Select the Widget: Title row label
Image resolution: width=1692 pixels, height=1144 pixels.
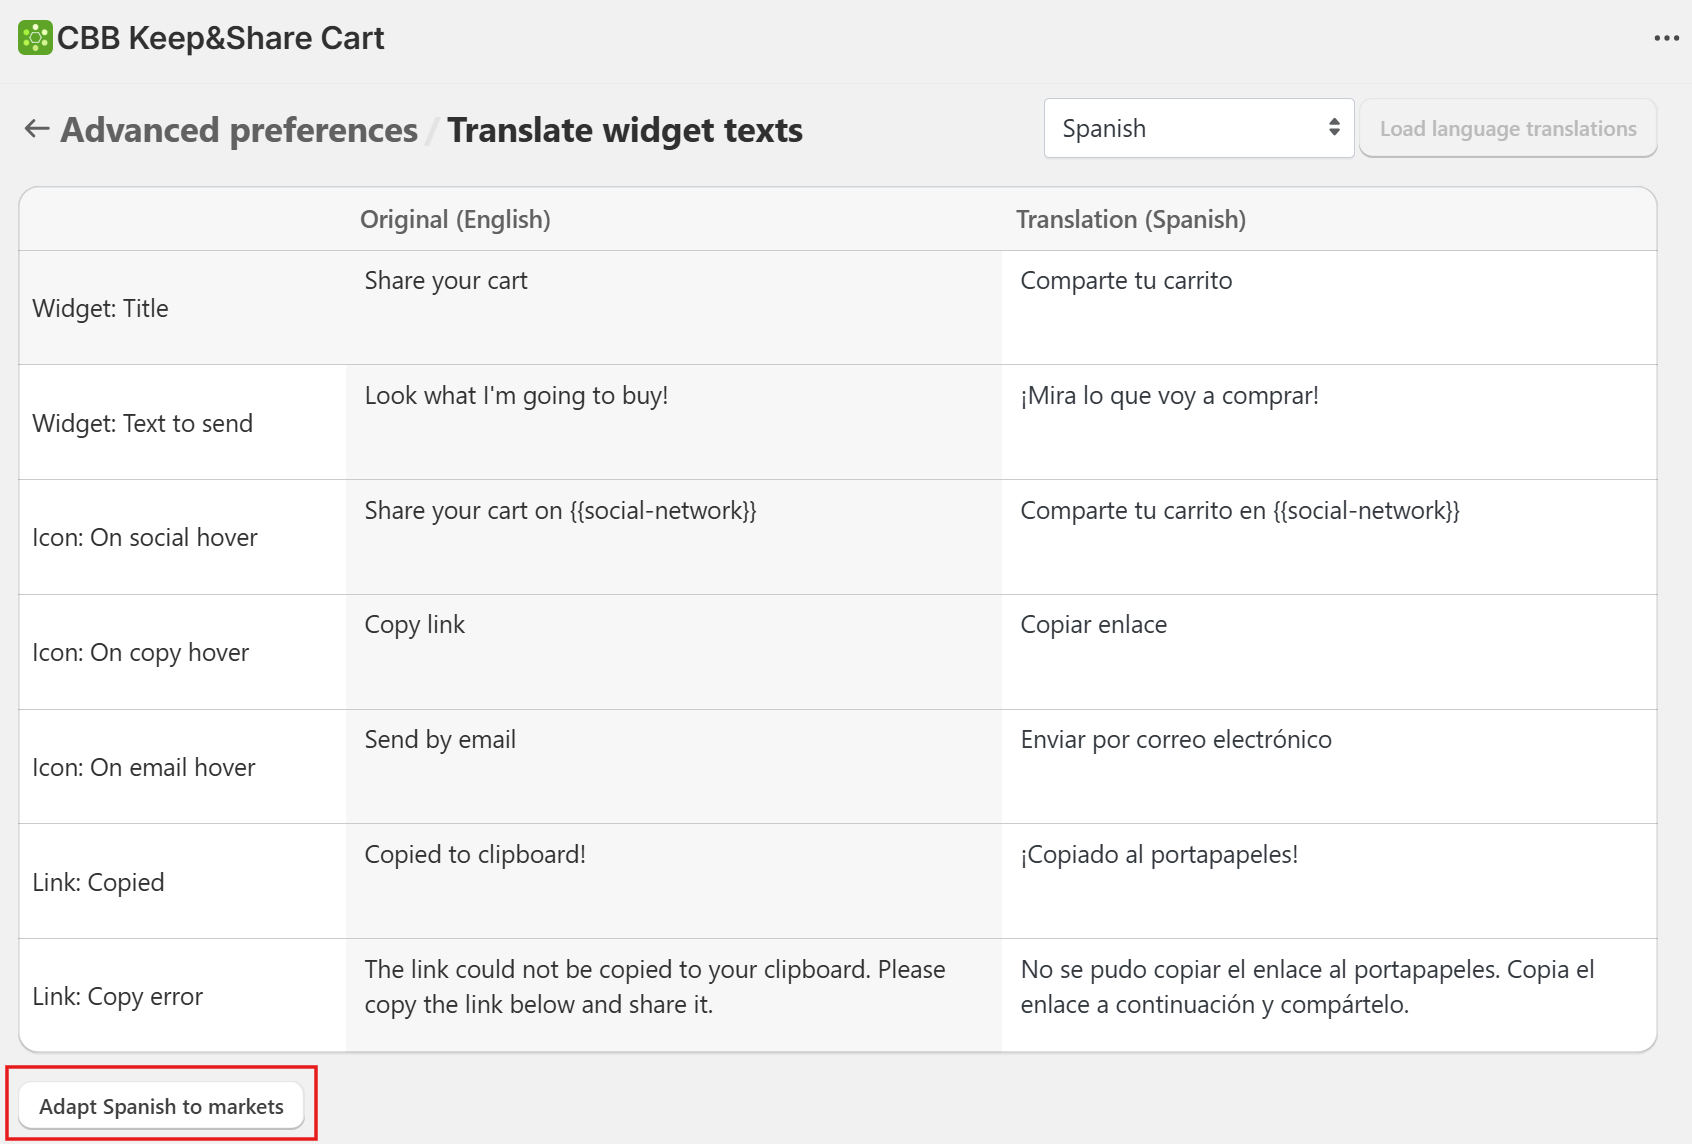pyautogui.click(x=100, y=308)
